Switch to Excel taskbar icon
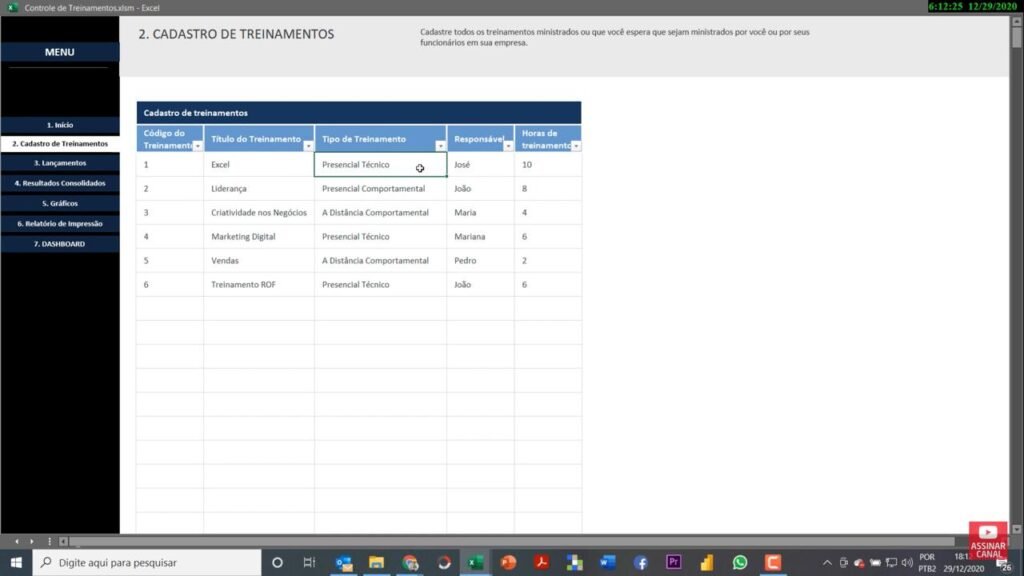 click(475, 562)
